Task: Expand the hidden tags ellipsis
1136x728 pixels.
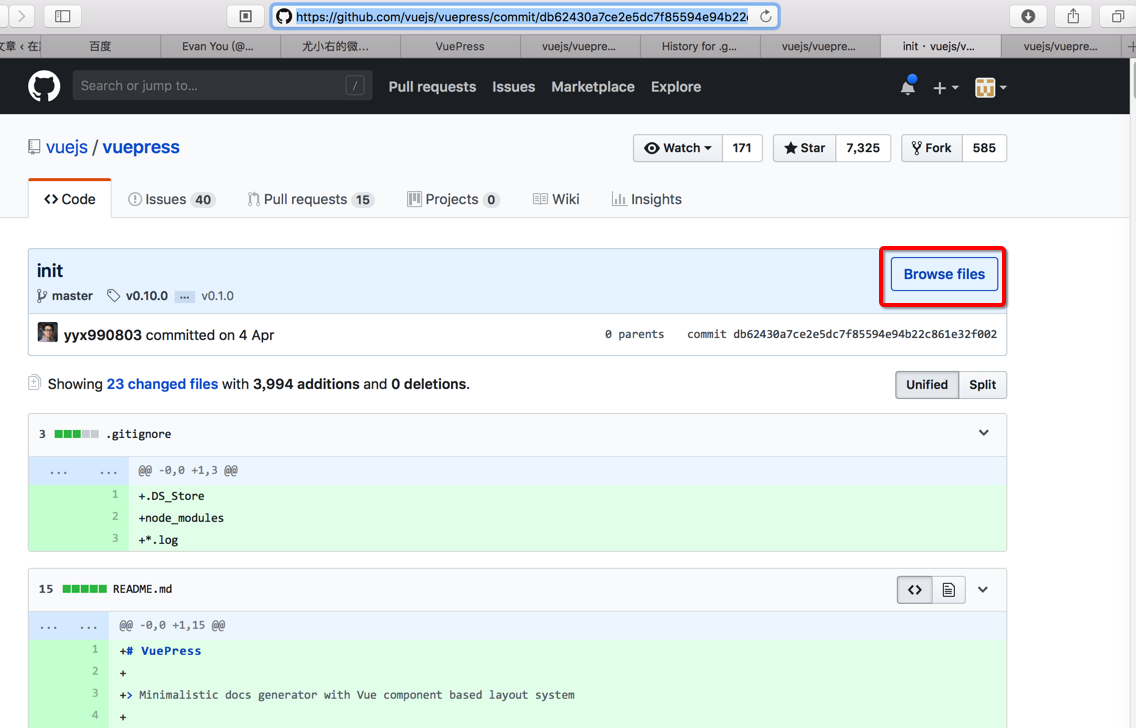Action: 185,296
